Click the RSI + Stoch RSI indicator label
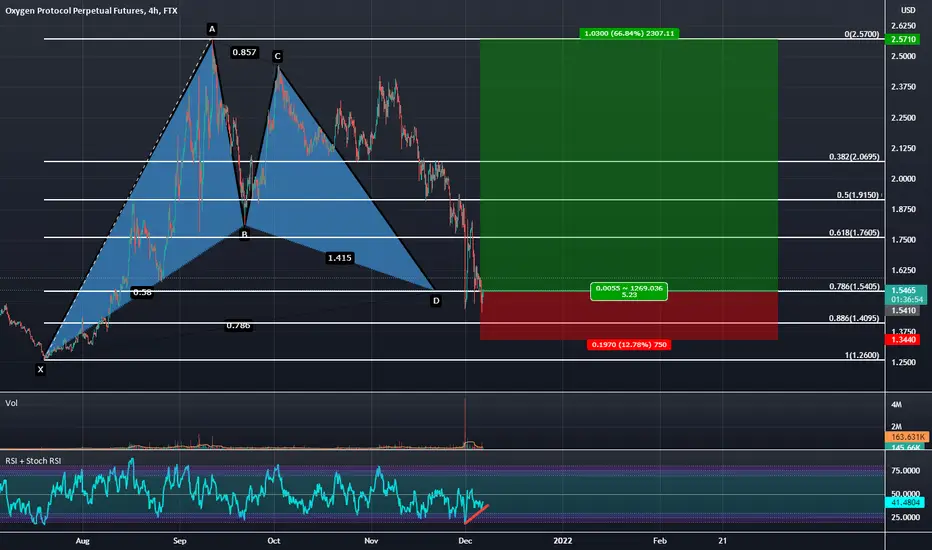The height and width of the screenshot is (550, 932). point(33,461)
